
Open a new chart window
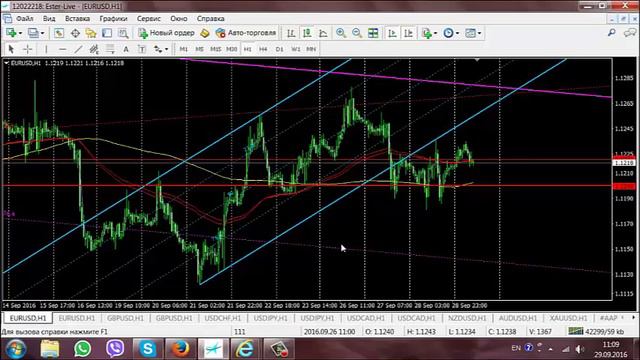[11, 33]
